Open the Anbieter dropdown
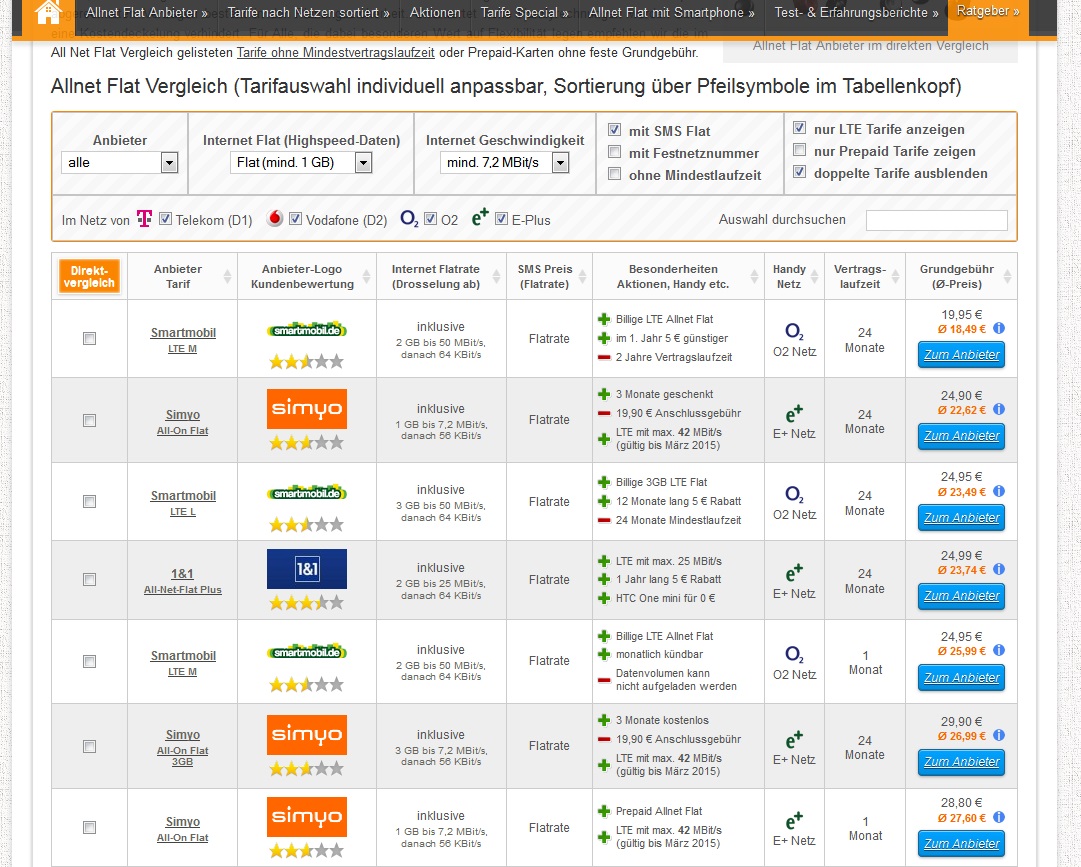The height and width of the screenshot is (867, 1081). click(x=120, y=163)
